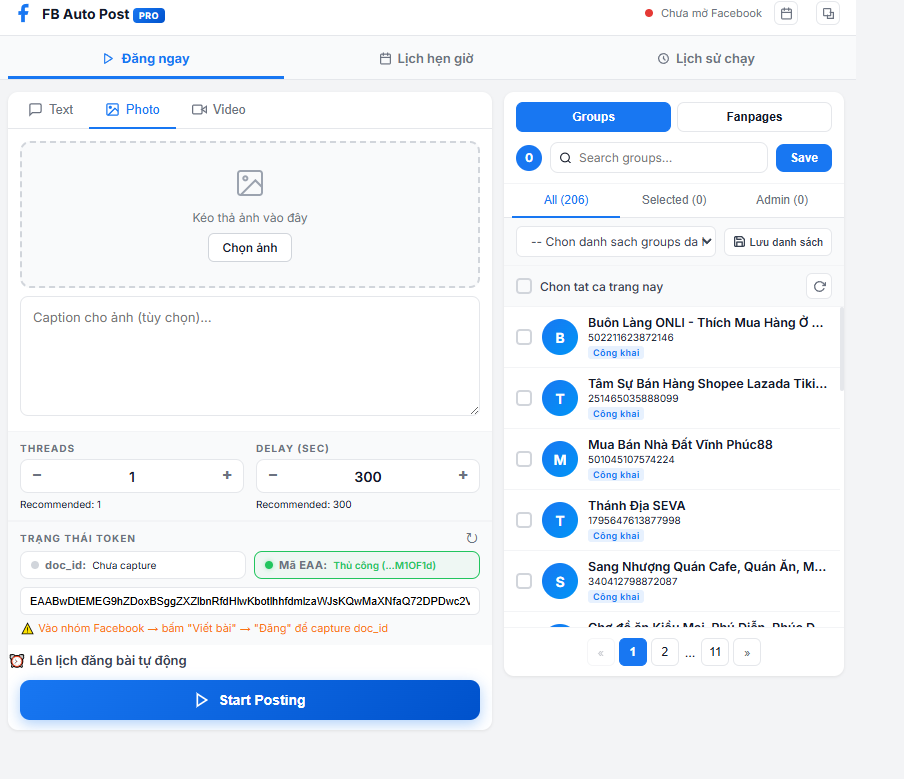Click the image placeholder icon in drop zone
The width and height of the screenshot is (904, 779).
click(250, 183)
